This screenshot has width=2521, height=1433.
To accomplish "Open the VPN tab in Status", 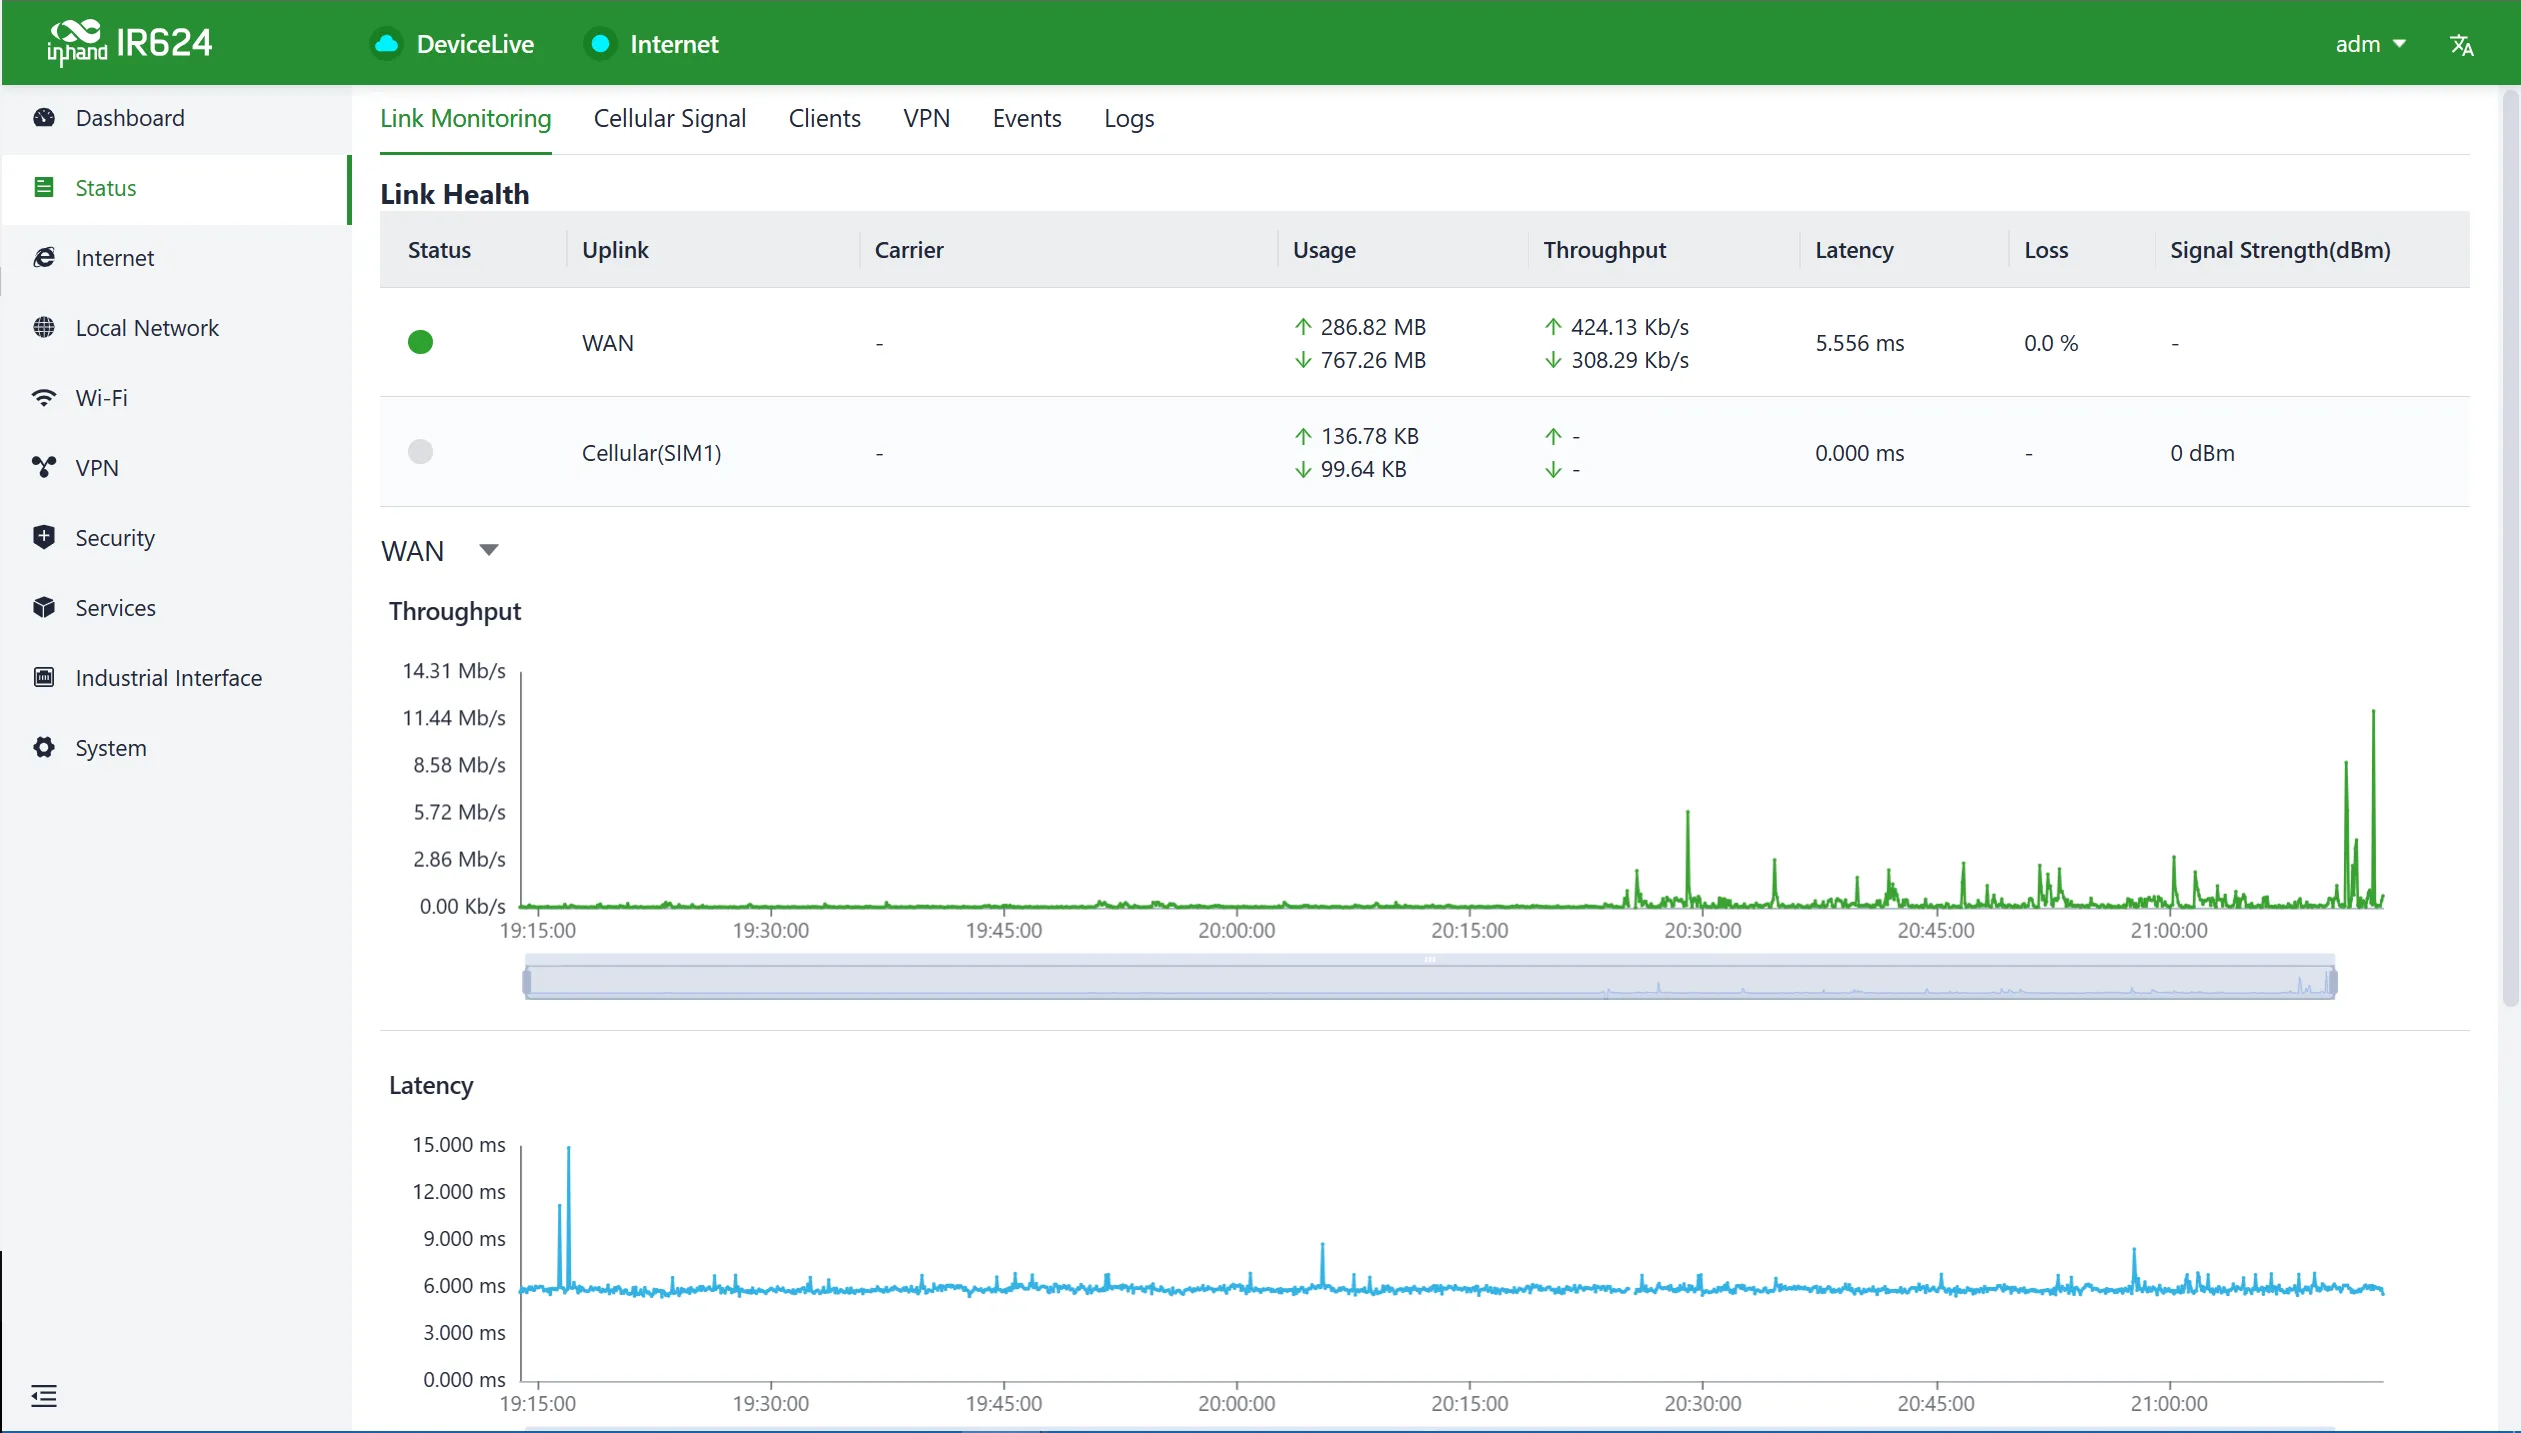I will click(927, 118).
